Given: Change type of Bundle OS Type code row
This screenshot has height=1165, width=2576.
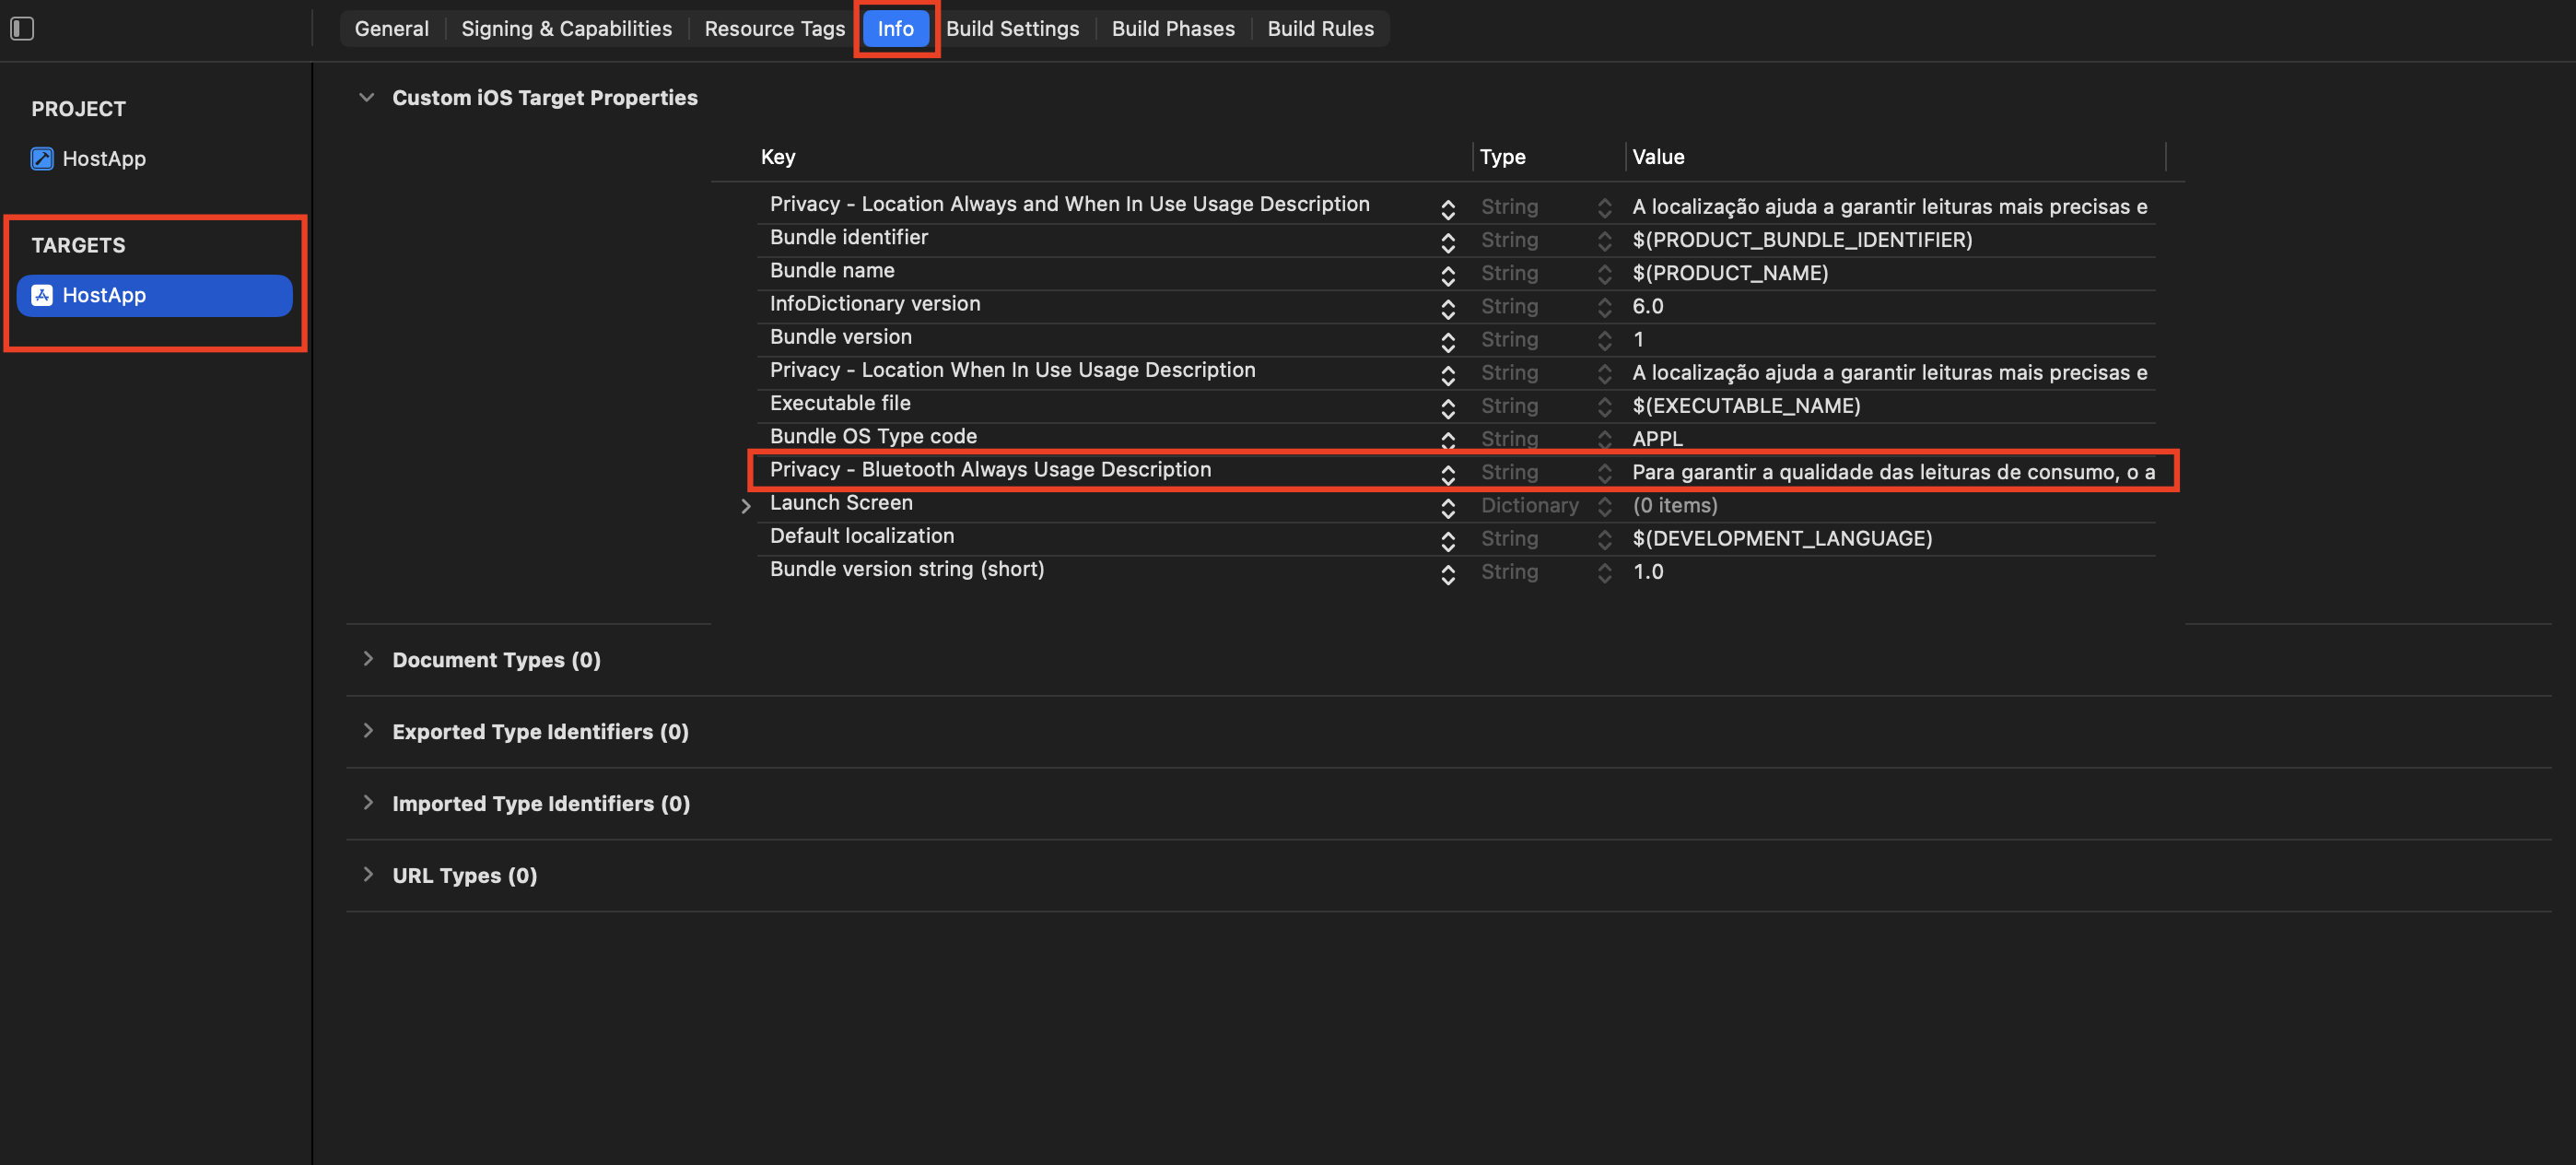Looking at the screenshot, I should click(x=1604, y=441).
